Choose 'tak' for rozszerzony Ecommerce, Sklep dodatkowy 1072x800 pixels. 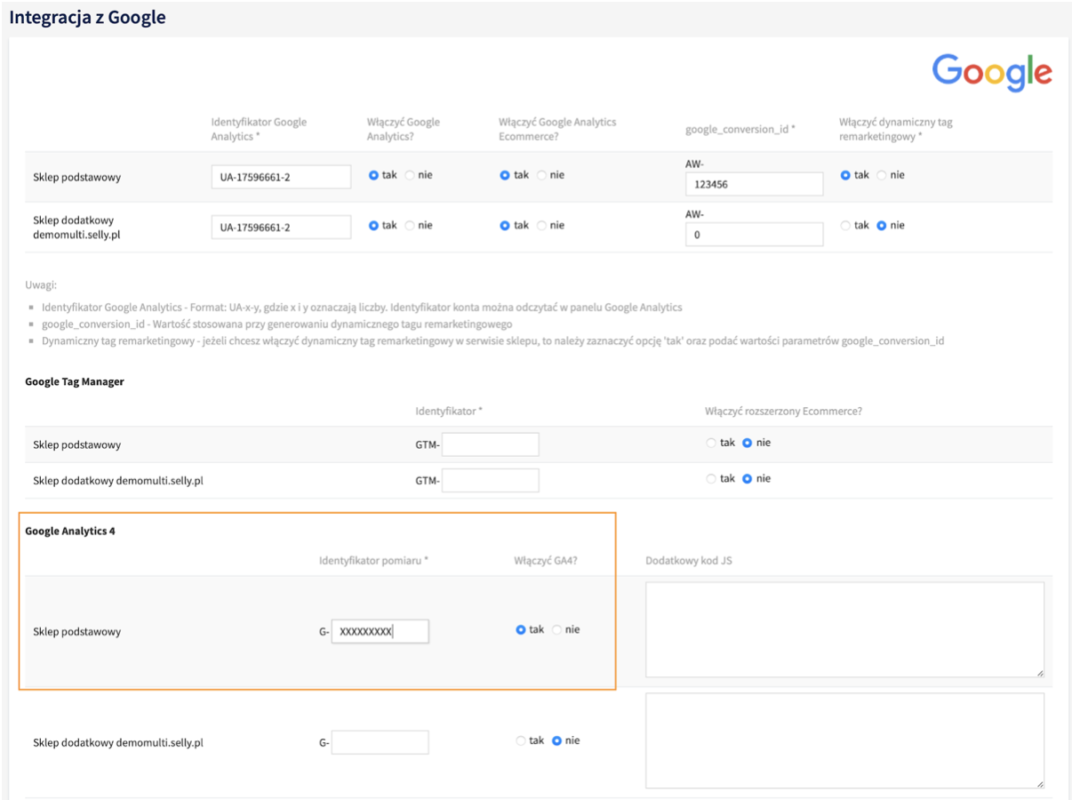click(711, 479)
